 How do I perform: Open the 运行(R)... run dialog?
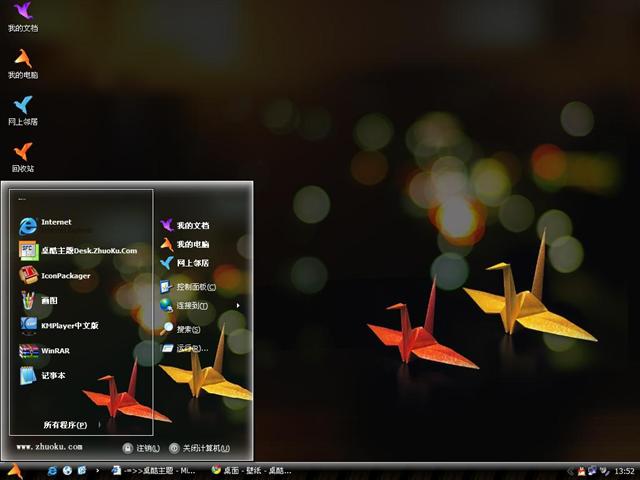coord(184,348)
